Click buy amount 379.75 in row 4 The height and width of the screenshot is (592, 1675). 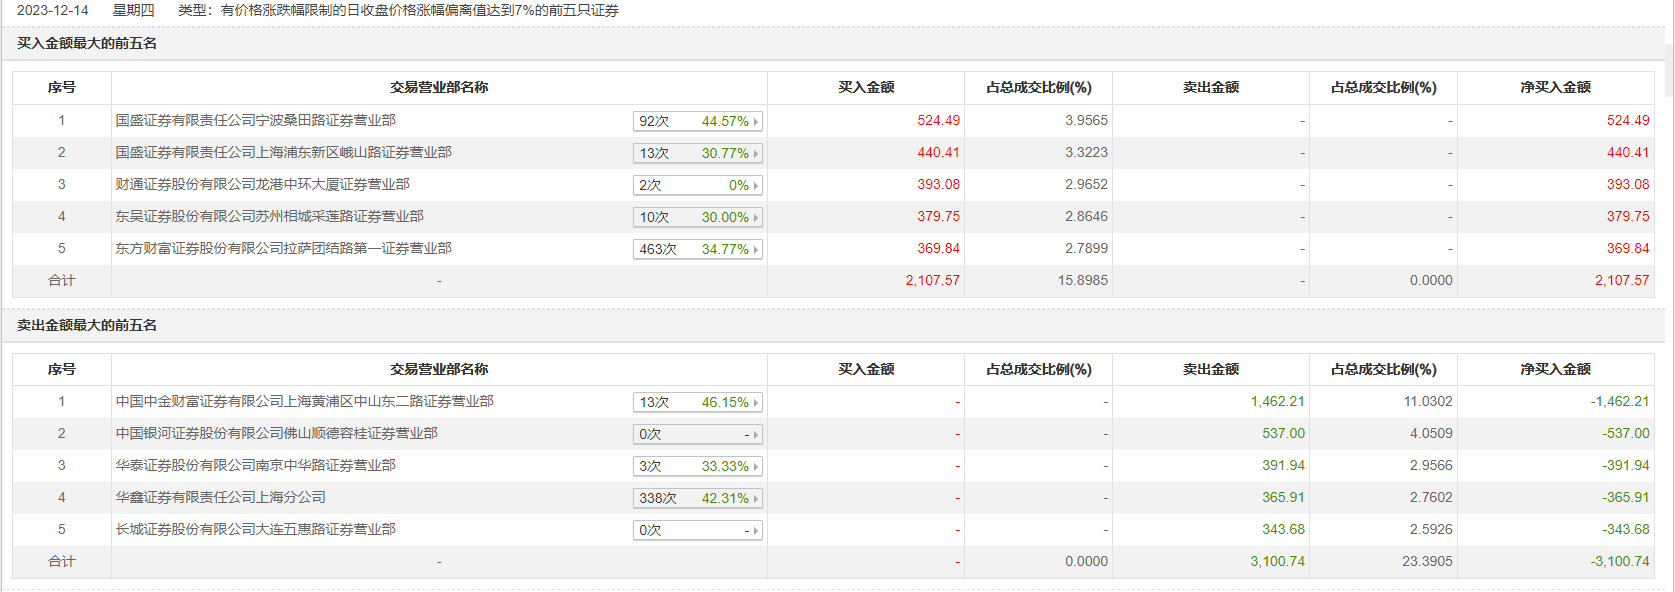point(938,216)
